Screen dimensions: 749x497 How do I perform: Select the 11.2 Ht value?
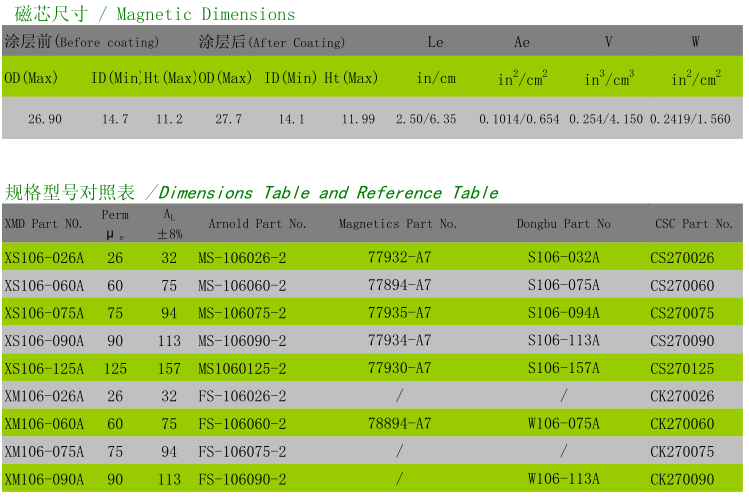pos(169,119)
